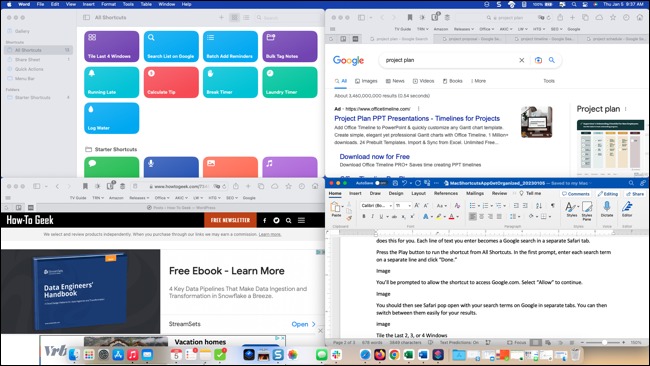Viewport: 650px width, 366px height.
Task: Toggle Underline in Word ribbon
Action: pos(381,216)
